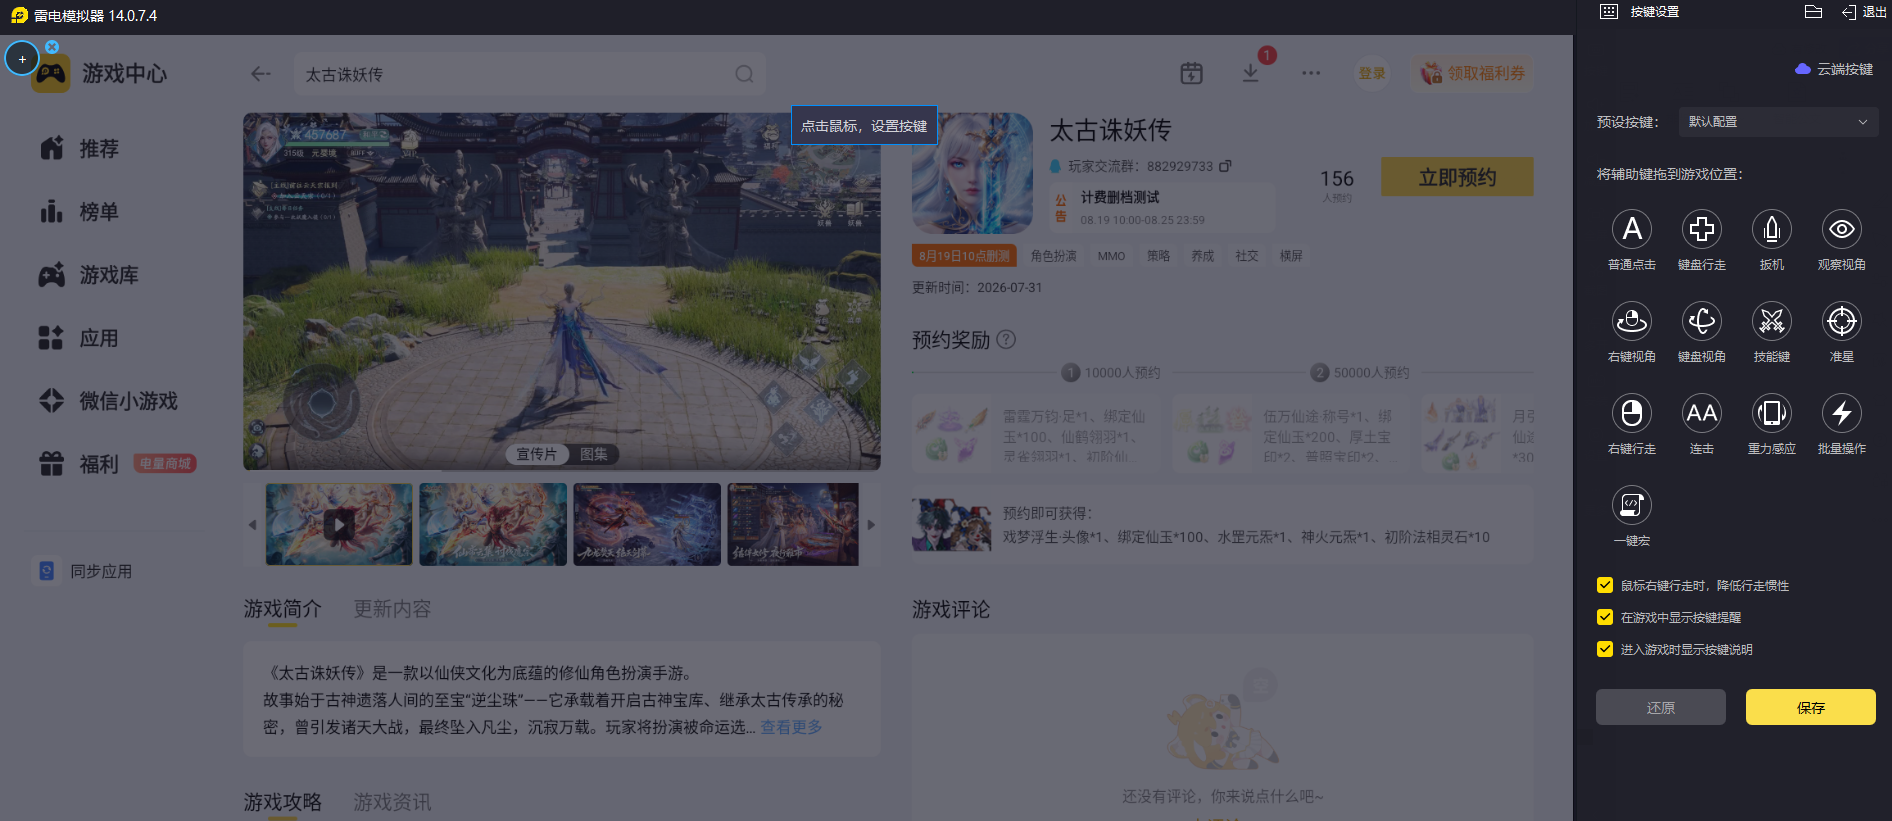The width and height of the screenshot is (1892, 821).
Task: Open the 云端按键 cloud keymap
Action: coord(1834,69)
